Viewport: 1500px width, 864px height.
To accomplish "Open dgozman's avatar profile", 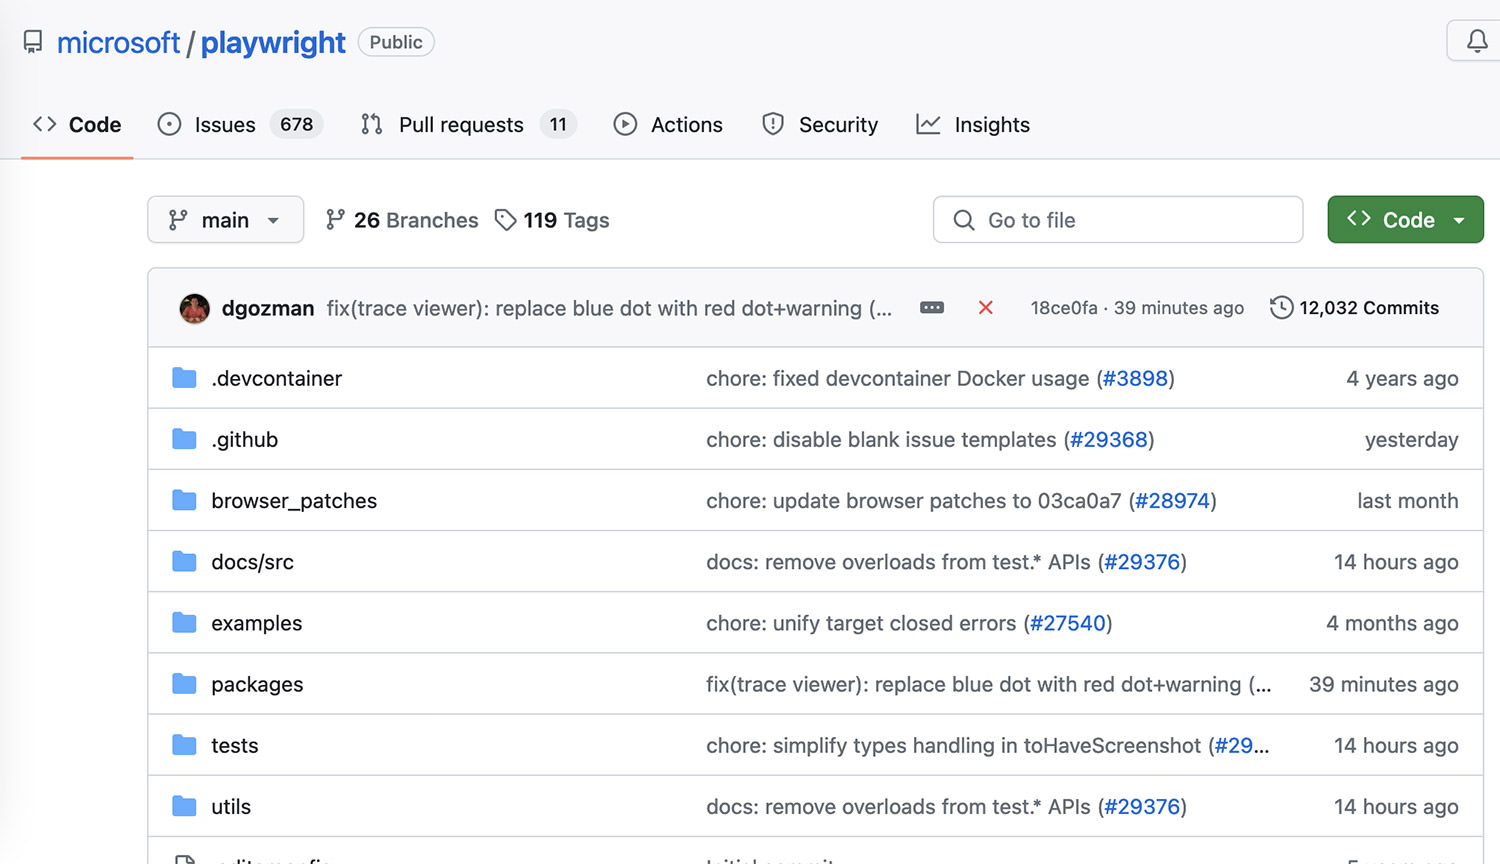I will point(194,308).
